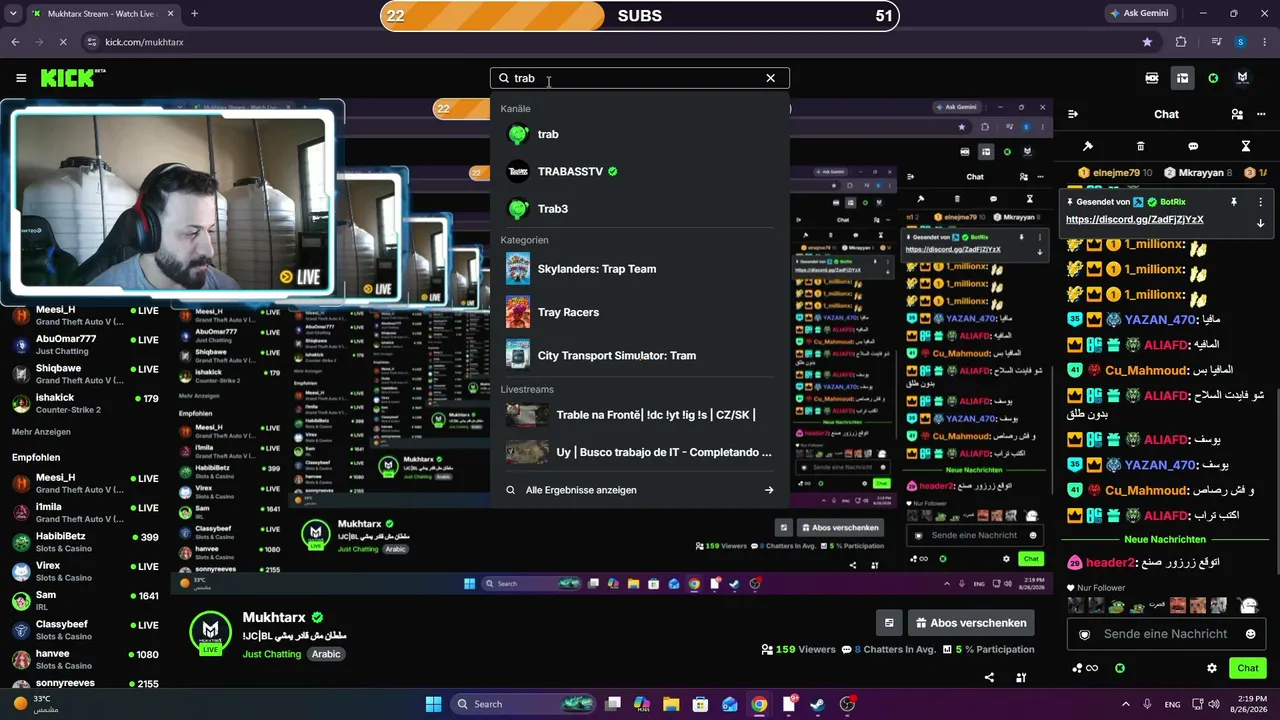Click the Ask Gemini button
The image size is (1280, 720).
click(x=1140, y=13)
